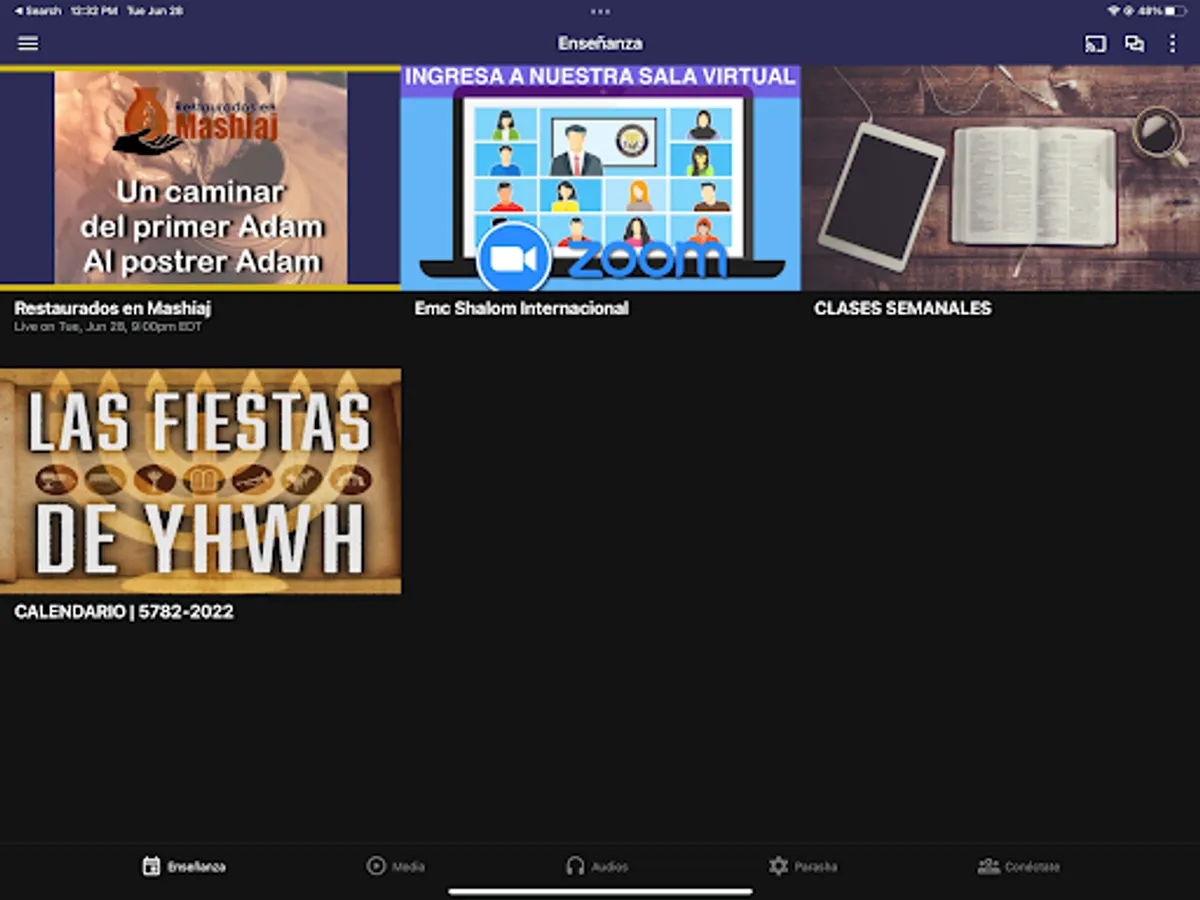Screen dimensions: 1200x900
Task: Tap the Wi-Fi icon in status bar
Action: (1114, 11)
